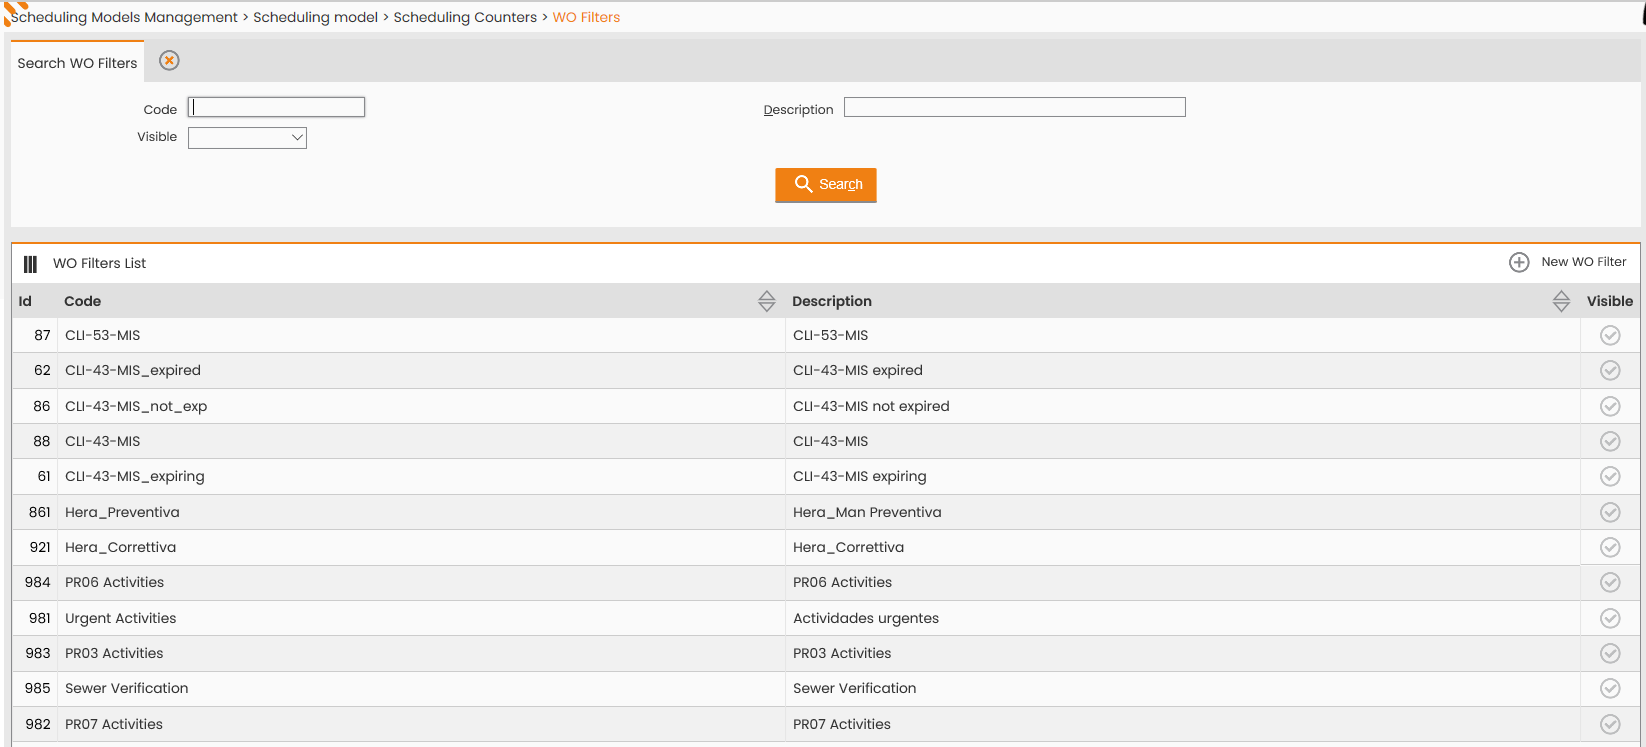Click the New WO Filter label
Image resolution: width=1646 pixels, height=747 pixels.
(x=1584, y=262)
